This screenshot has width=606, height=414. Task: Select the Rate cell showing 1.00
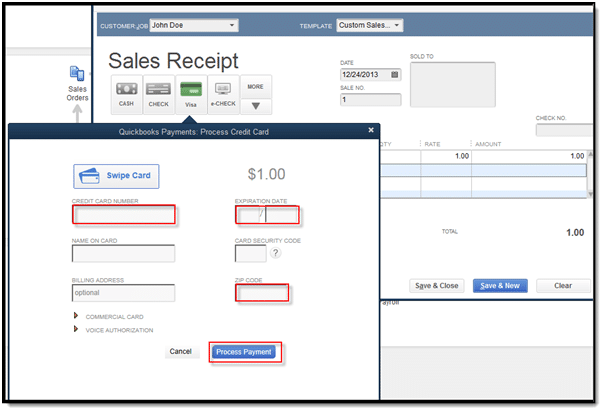[446, 156]
